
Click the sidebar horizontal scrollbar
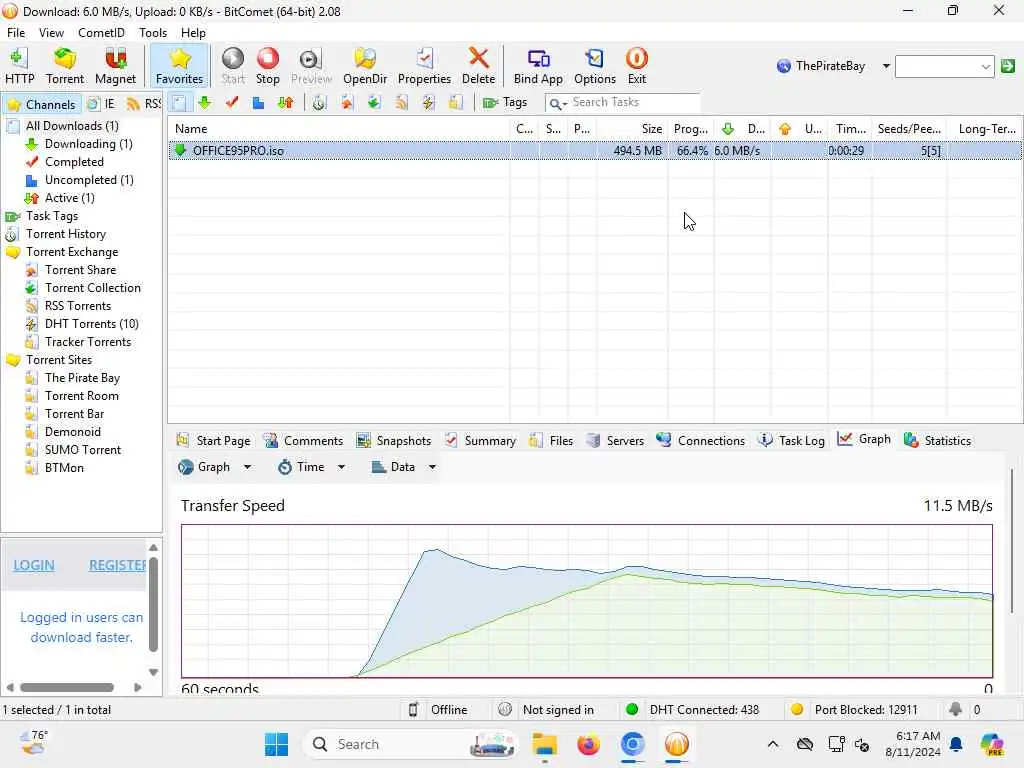[x=67, y=687]
